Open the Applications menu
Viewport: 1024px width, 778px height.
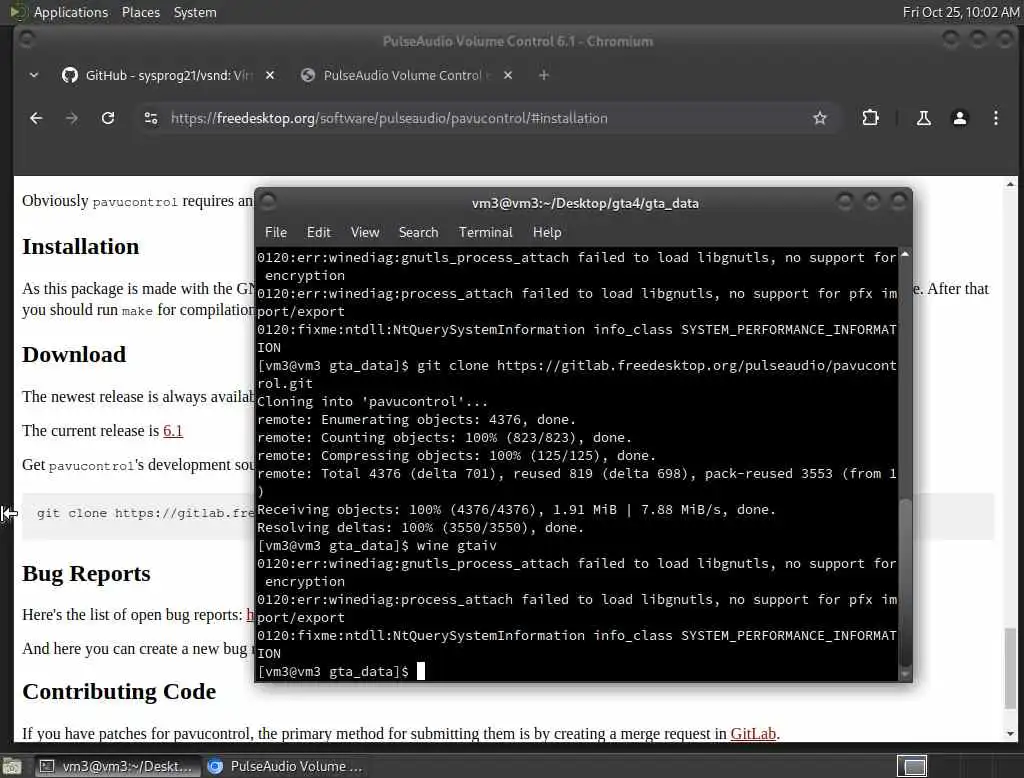click(x=71, y=12)
